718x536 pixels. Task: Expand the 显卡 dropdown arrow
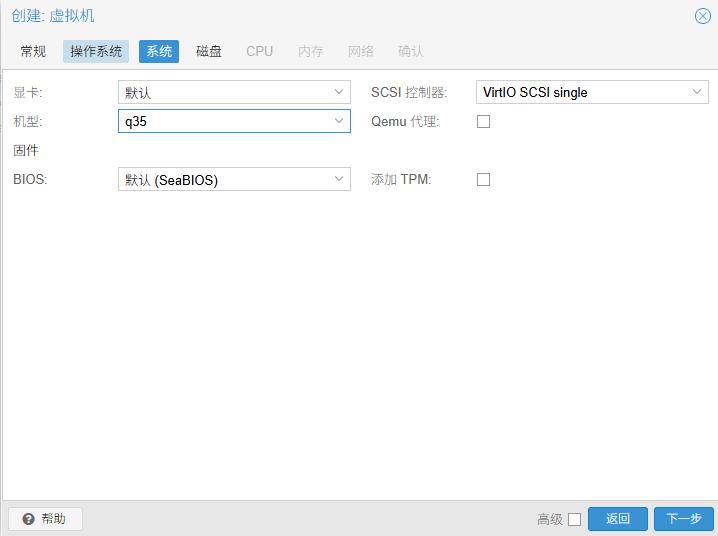tap(339, 92)
